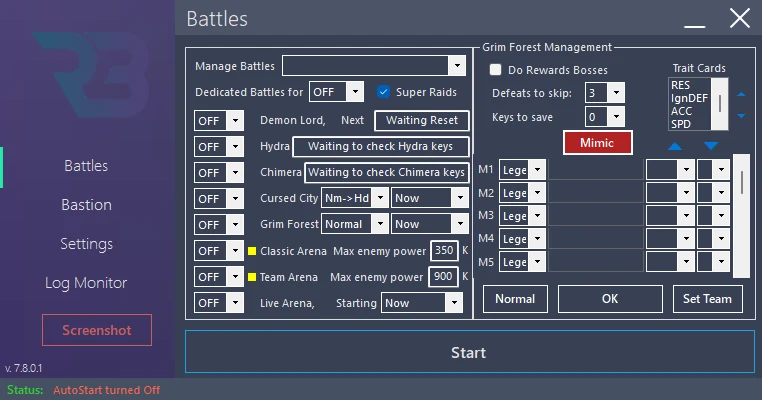Move trait card down with small arrow
This screenshot has width=762, height=400.
pyautogui.click(x=741, y=116)
